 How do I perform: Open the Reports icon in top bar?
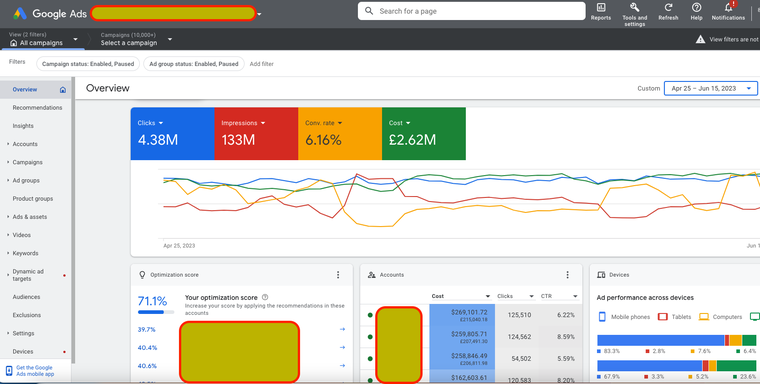point(601,8)
